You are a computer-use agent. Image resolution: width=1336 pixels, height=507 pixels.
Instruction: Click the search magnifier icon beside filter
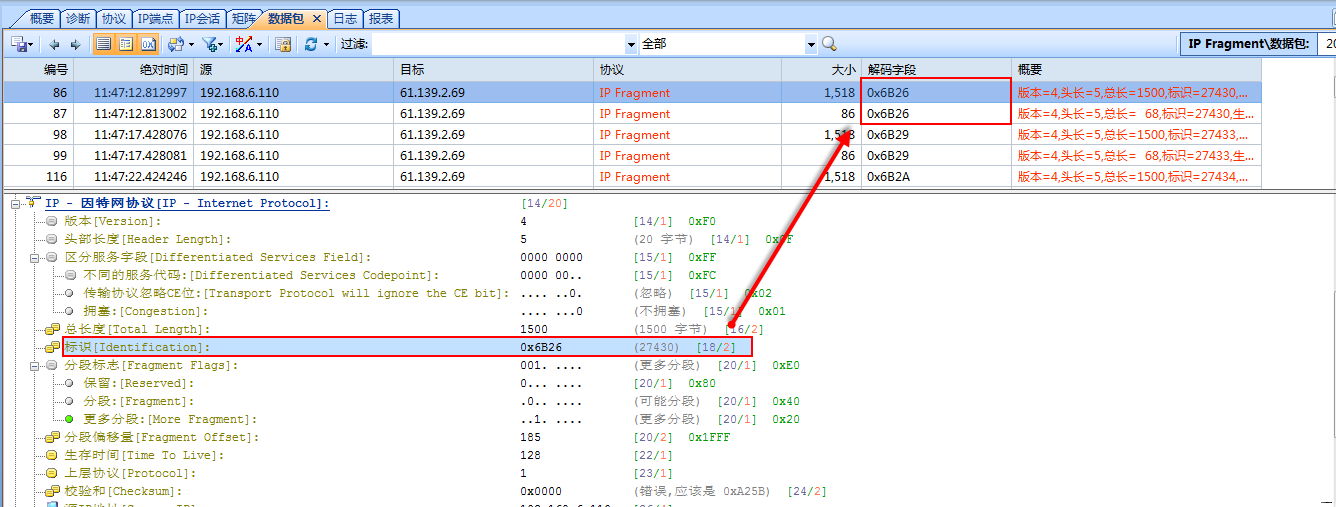829,44
